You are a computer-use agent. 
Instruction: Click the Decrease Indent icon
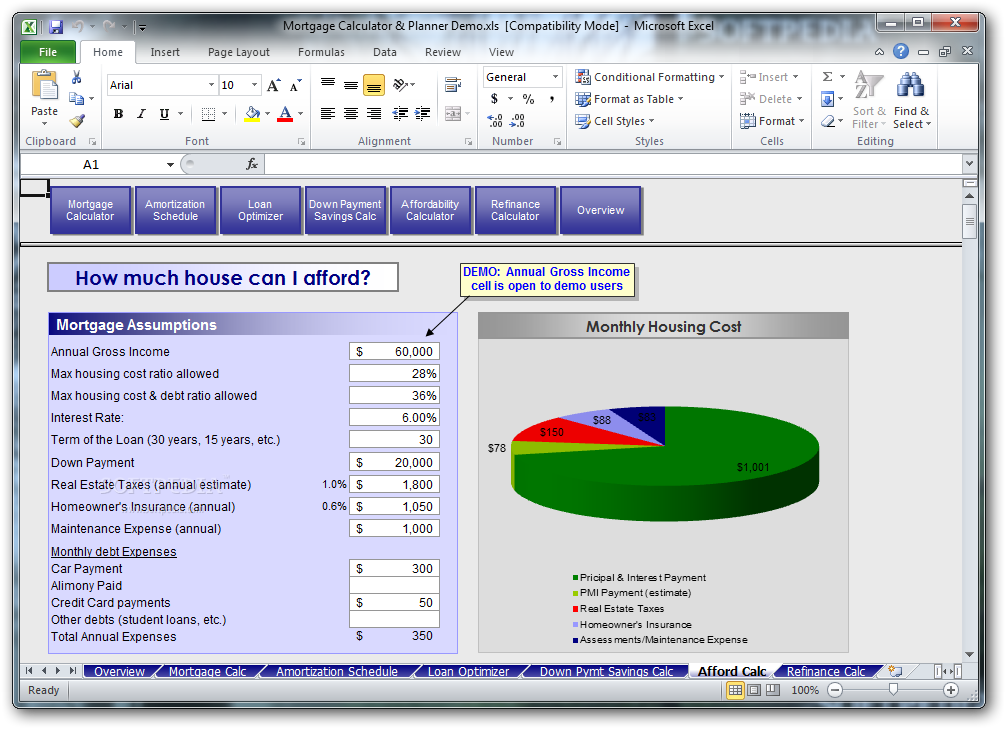point(400,114)
